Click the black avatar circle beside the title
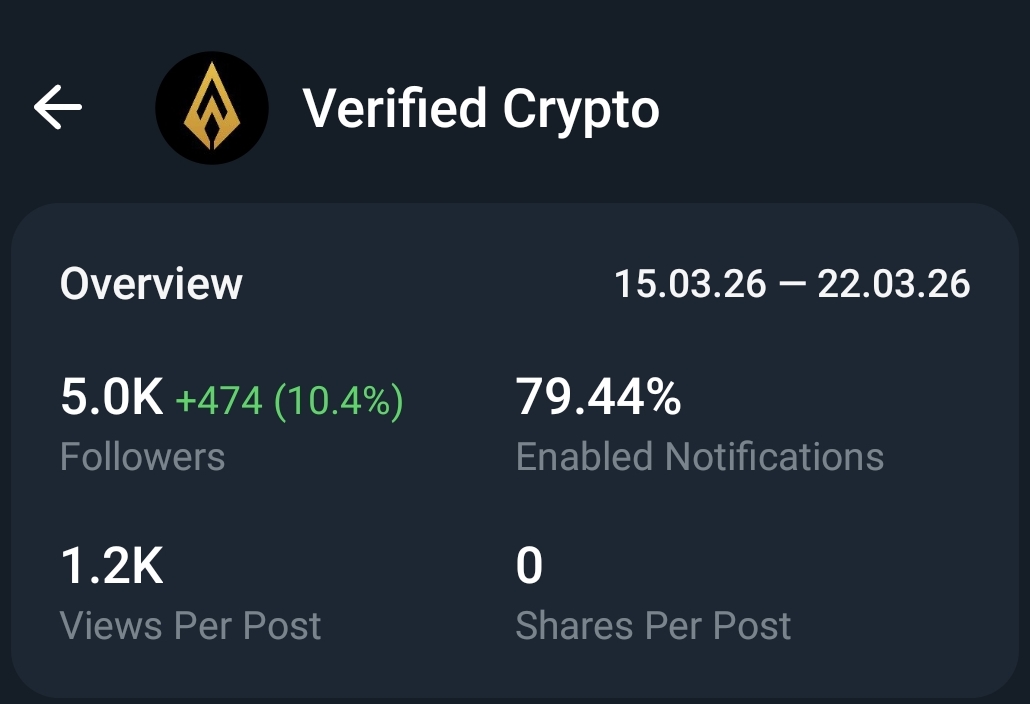This screenshot has height=704, width=1030. click(x=213, y=107)
